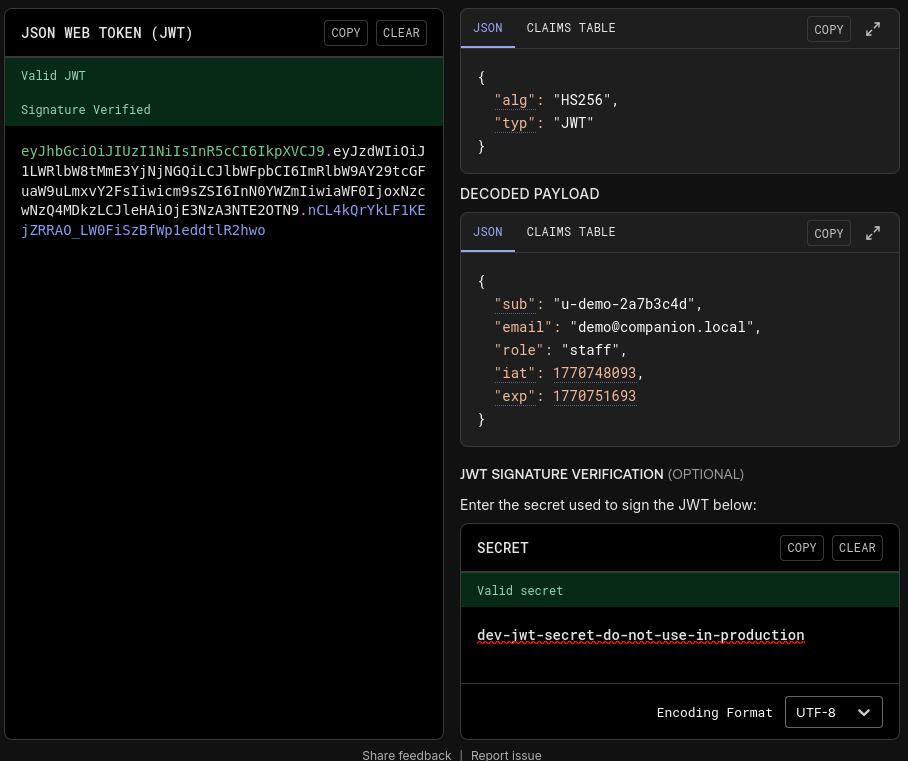Expand the decoded payload panel to fullscreen
Image resolution: width=908 pixels, height=761 pixels.
coord(873,233)
